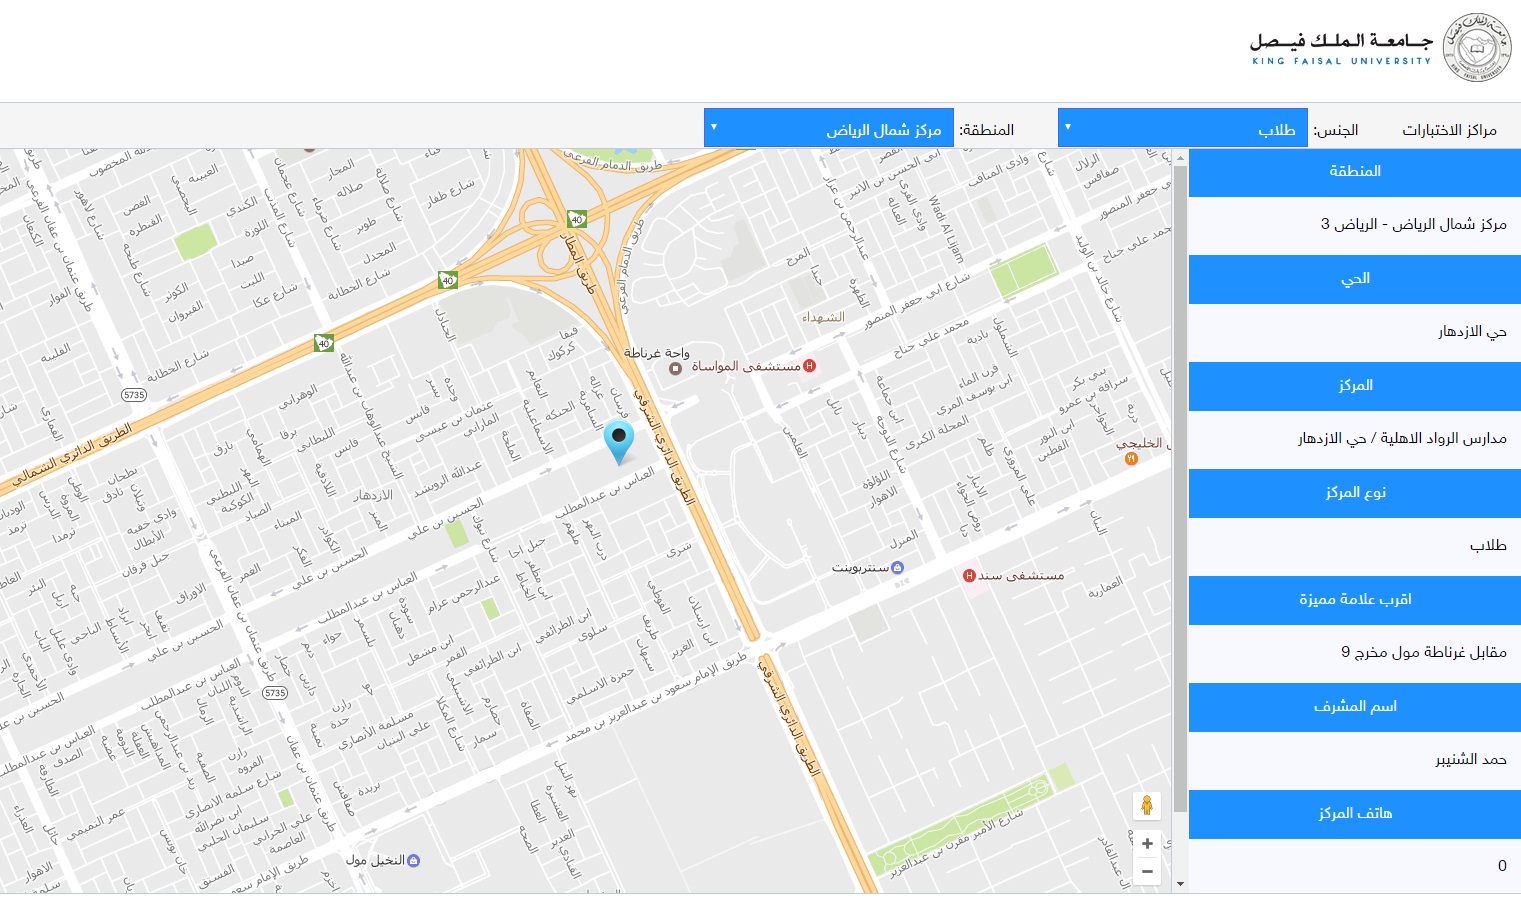1521x901 pixels.
Task: Open Street View with the Pegman icon
Action: tap(1147, 805)
